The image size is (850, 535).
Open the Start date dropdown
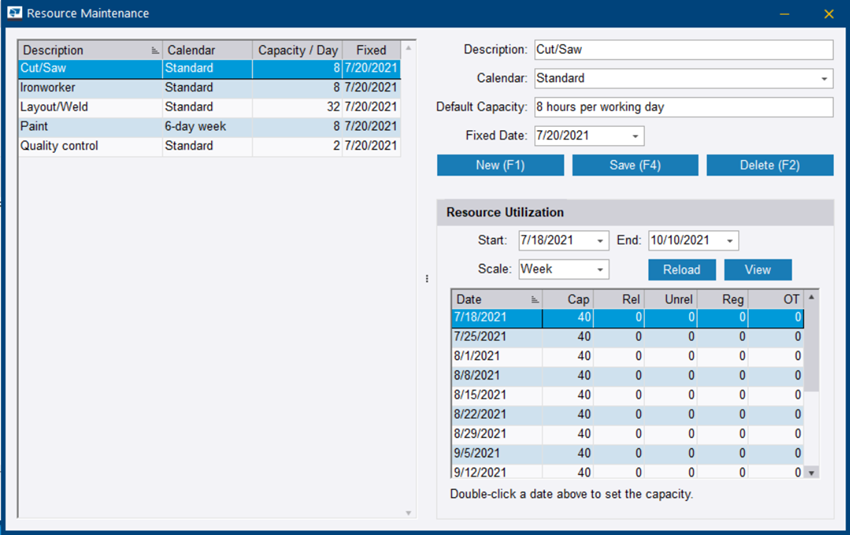[600, 241]
